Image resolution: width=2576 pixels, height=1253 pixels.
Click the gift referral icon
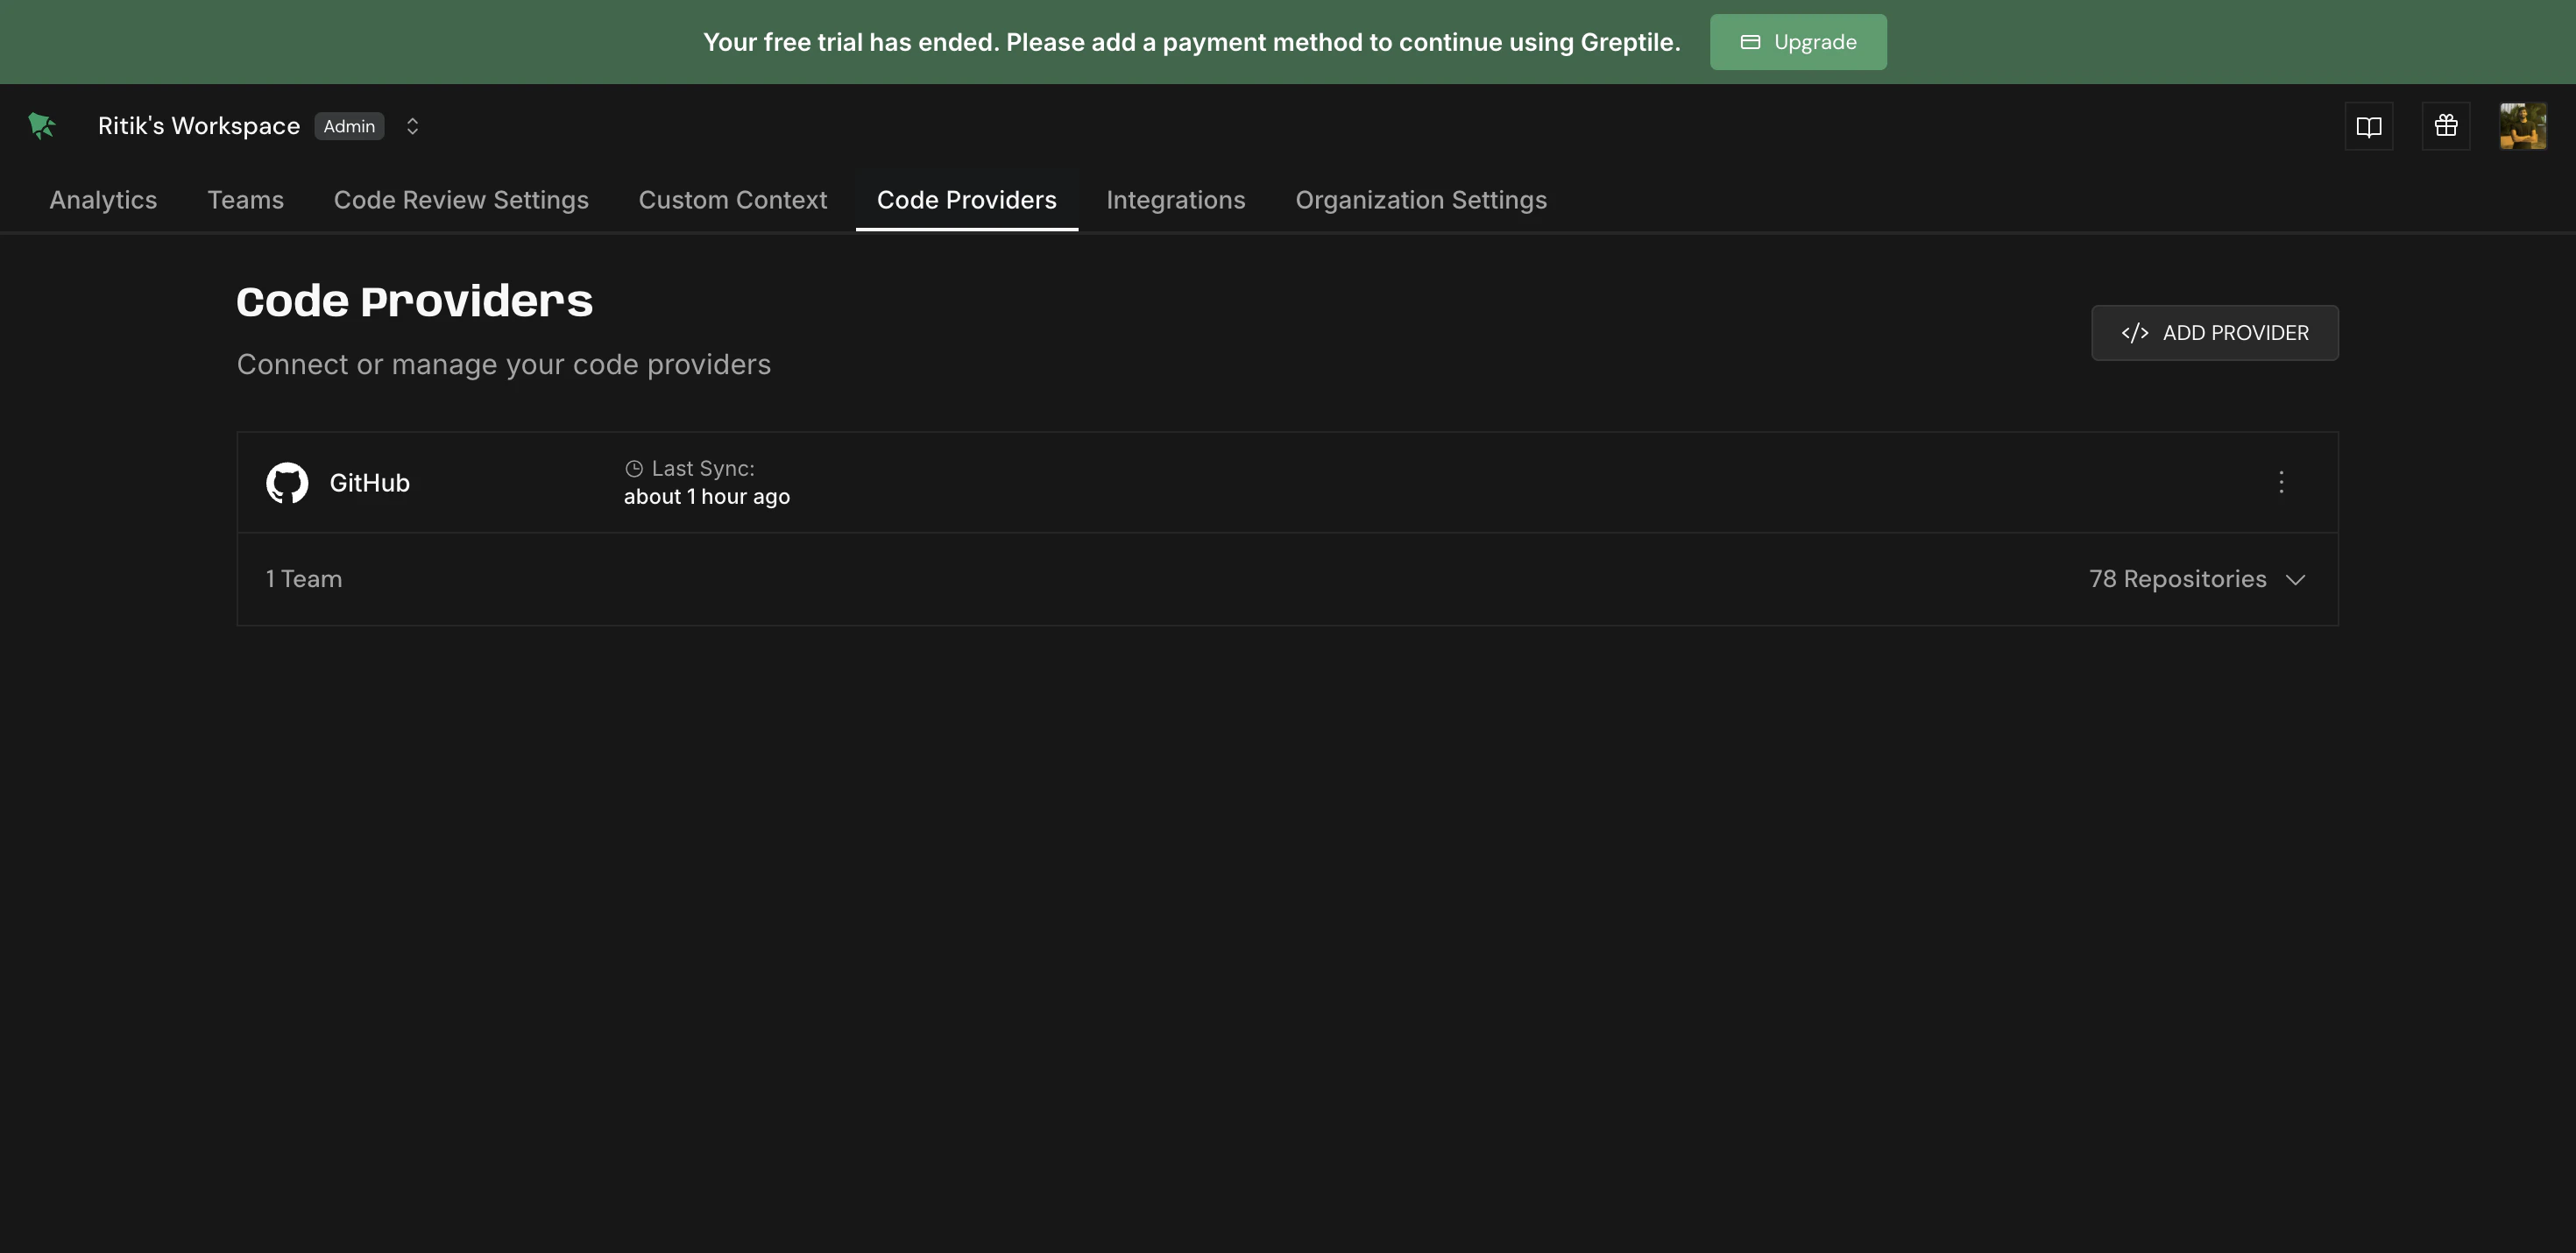tap(2446, 125)
